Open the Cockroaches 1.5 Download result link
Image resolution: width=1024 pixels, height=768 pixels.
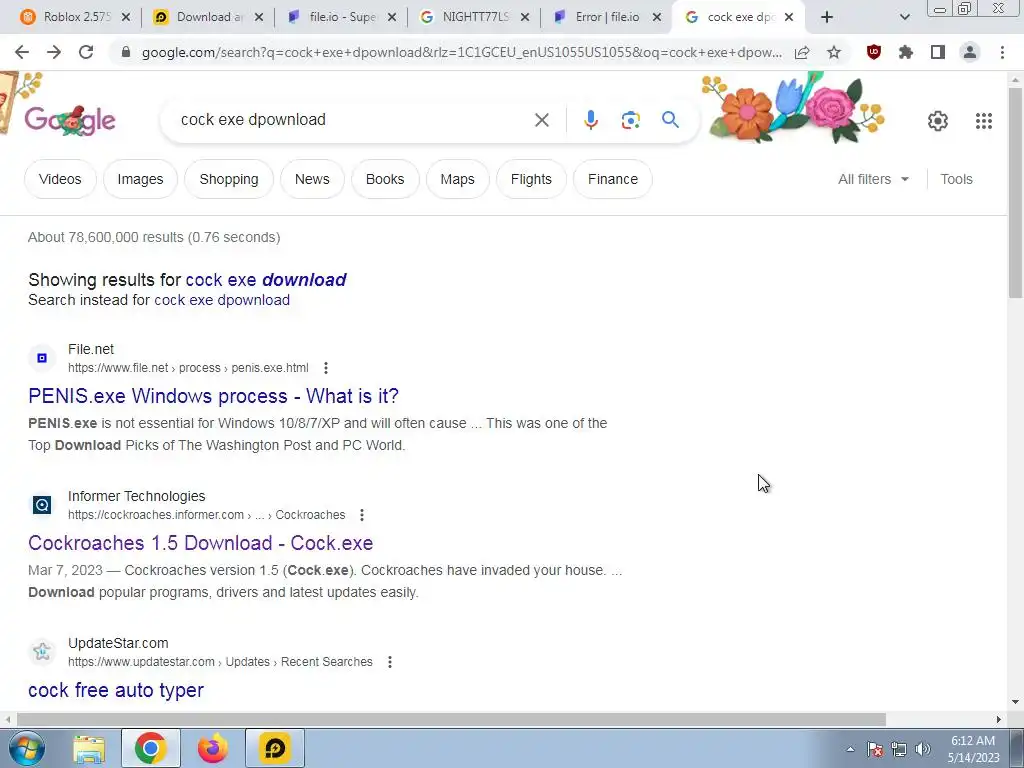click(200, 543)
